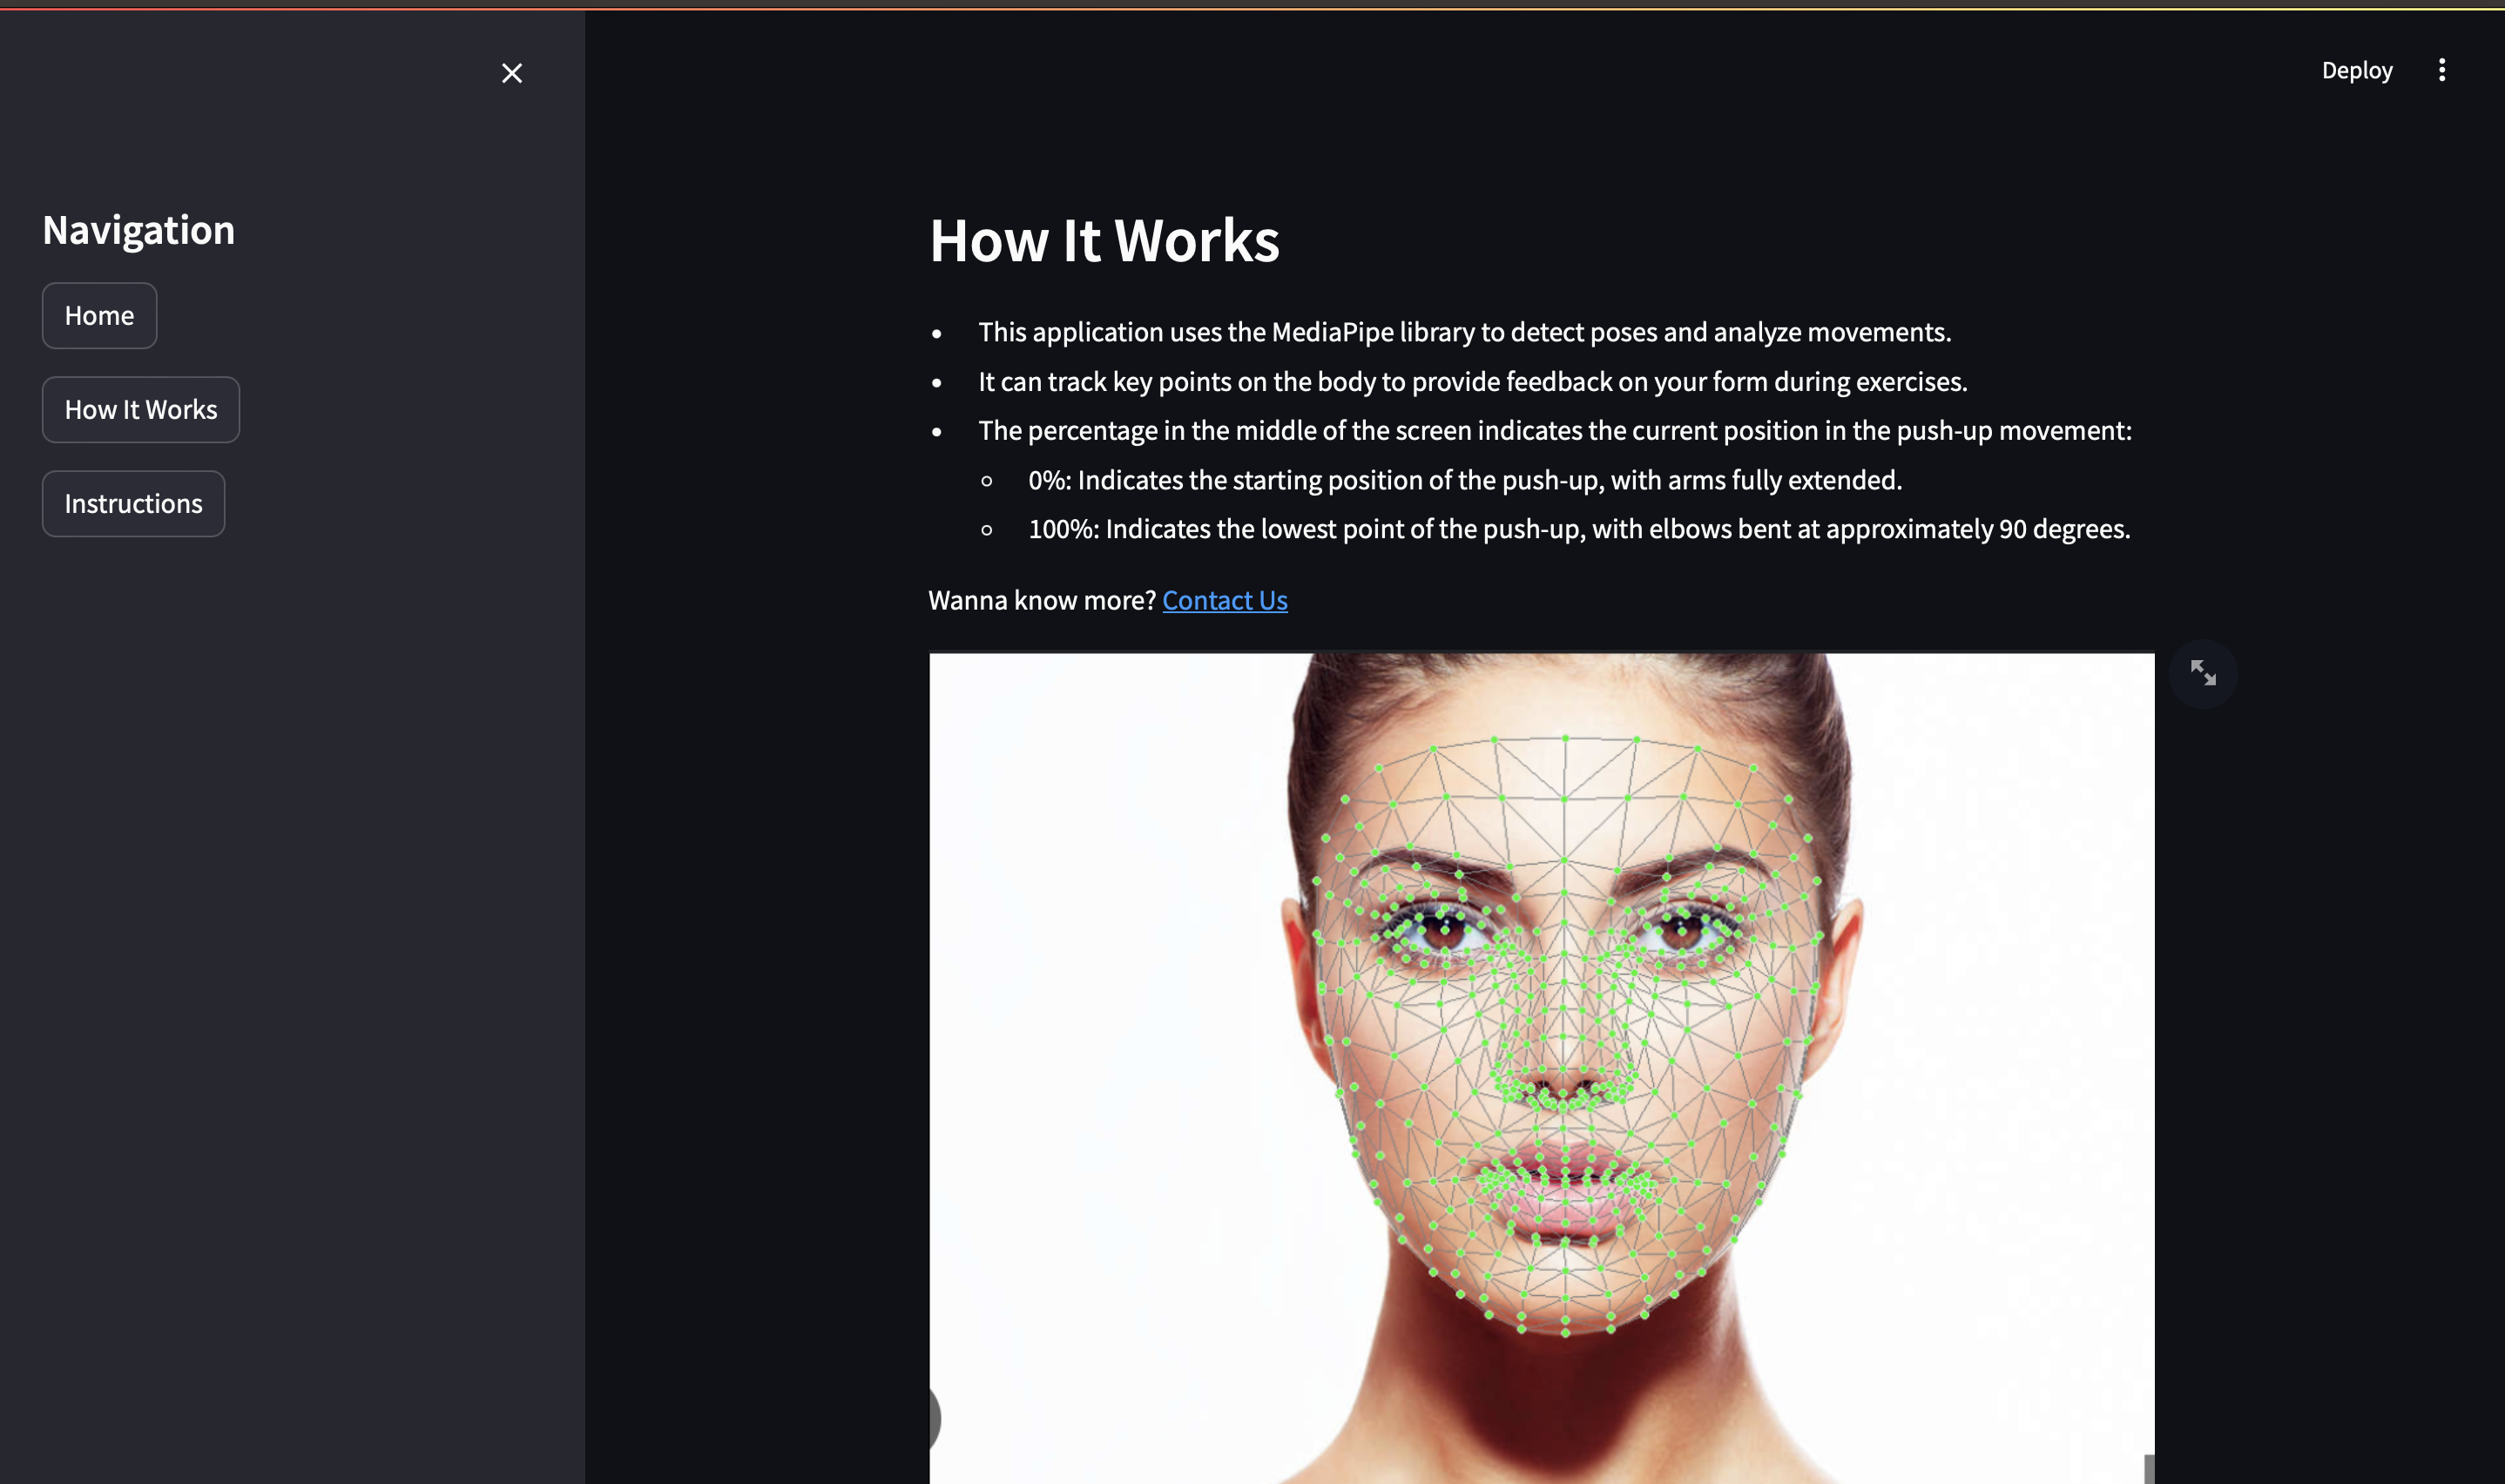Click the "Wanna know more?" text
This screenshot has width=2505, height=1484.
(x=1041, y=600)
